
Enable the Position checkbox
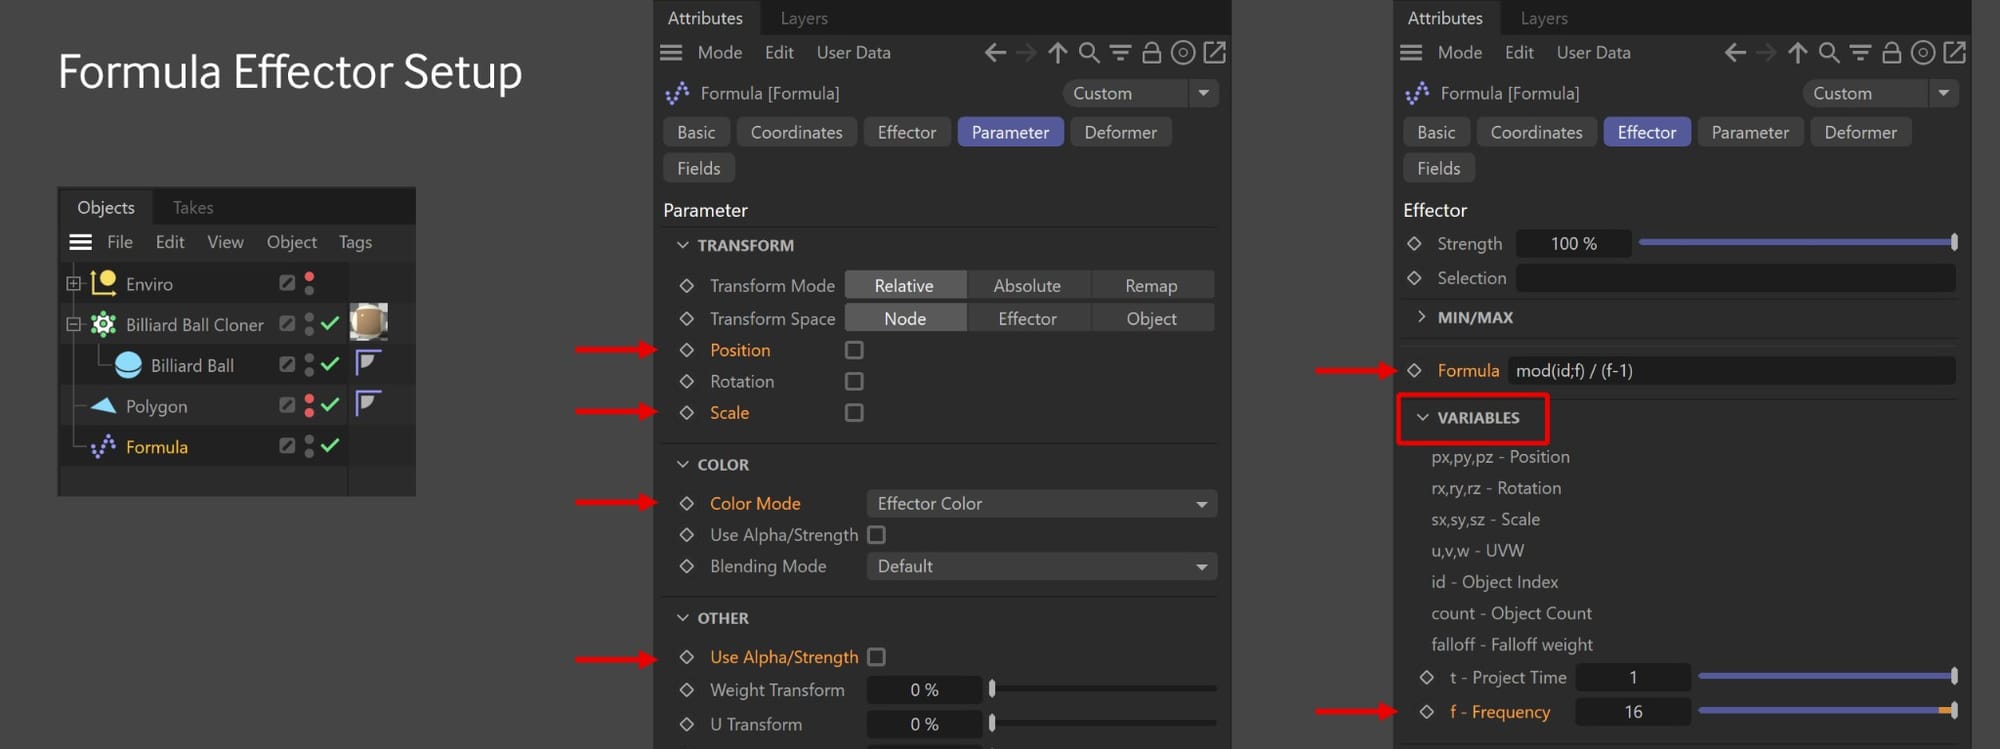pos(854,350)
